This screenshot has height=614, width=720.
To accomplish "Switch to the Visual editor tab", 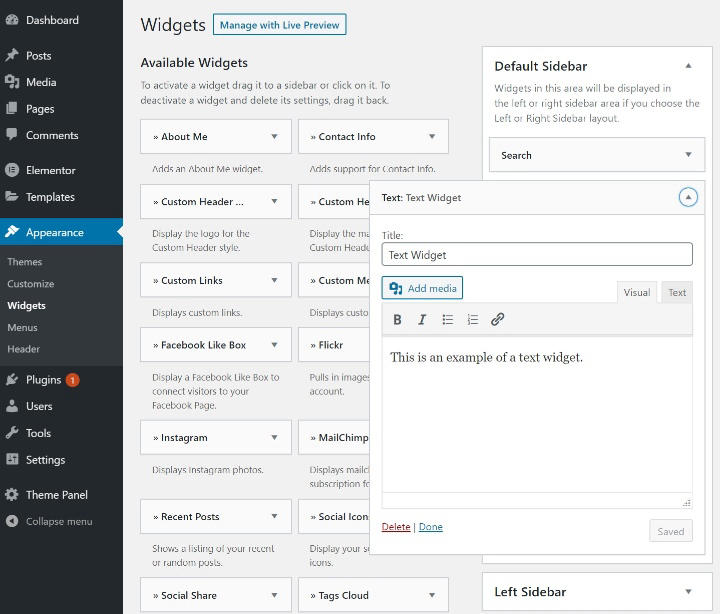I will coord(636,292).
